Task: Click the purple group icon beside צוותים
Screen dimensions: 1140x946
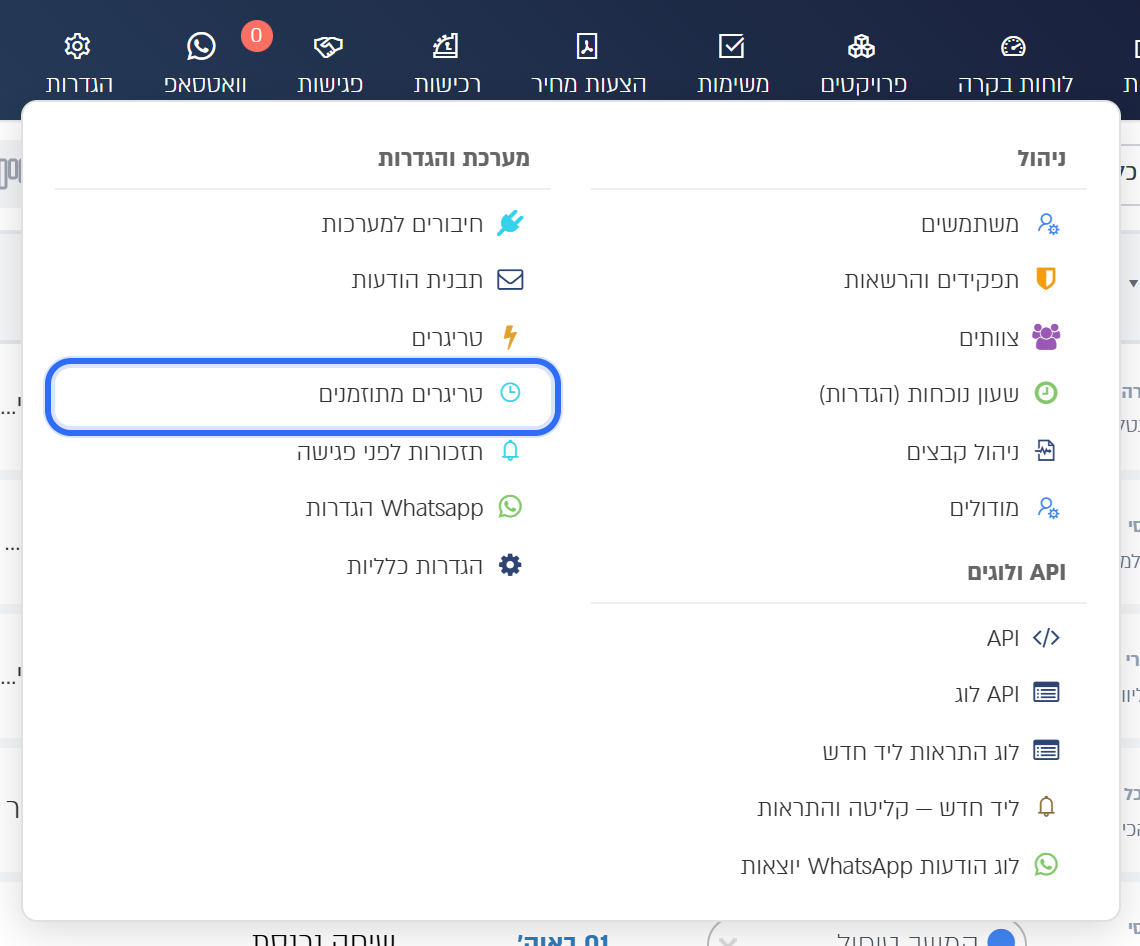Action: pos(1046,337)
